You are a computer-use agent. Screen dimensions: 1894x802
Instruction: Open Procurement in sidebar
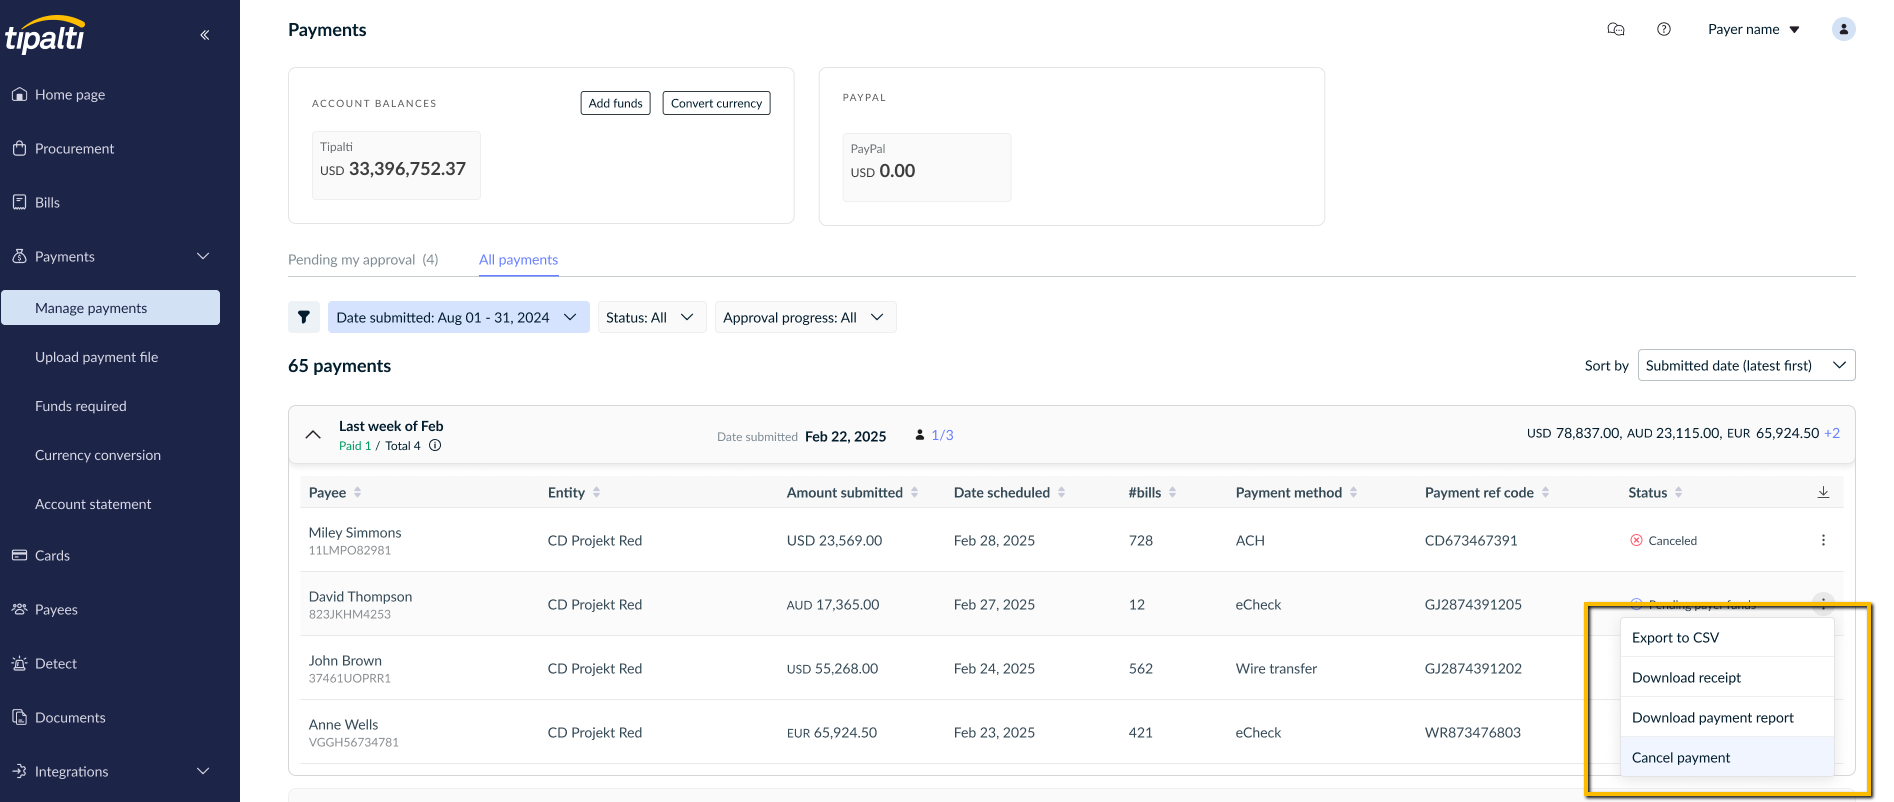[x=74, y=148]
